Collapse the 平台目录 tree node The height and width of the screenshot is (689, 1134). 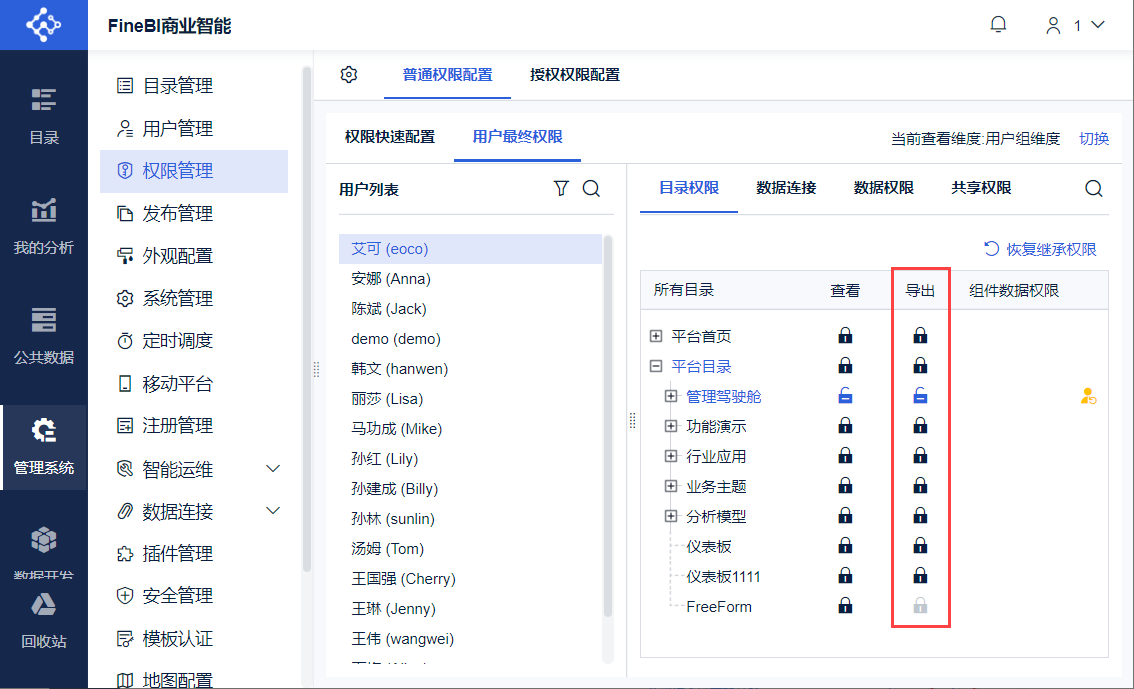656,367
